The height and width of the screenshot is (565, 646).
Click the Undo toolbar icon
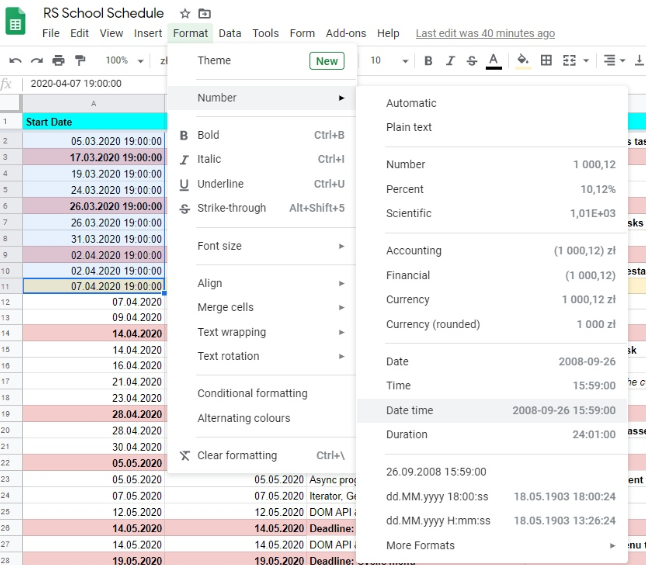coord(15,61)
